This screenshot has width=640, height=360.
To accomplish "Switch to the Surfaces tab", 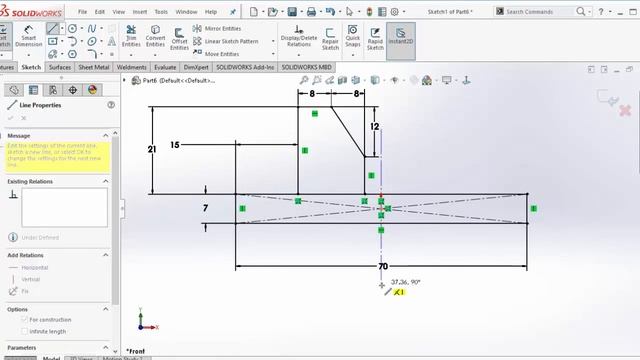I will 60,67.
